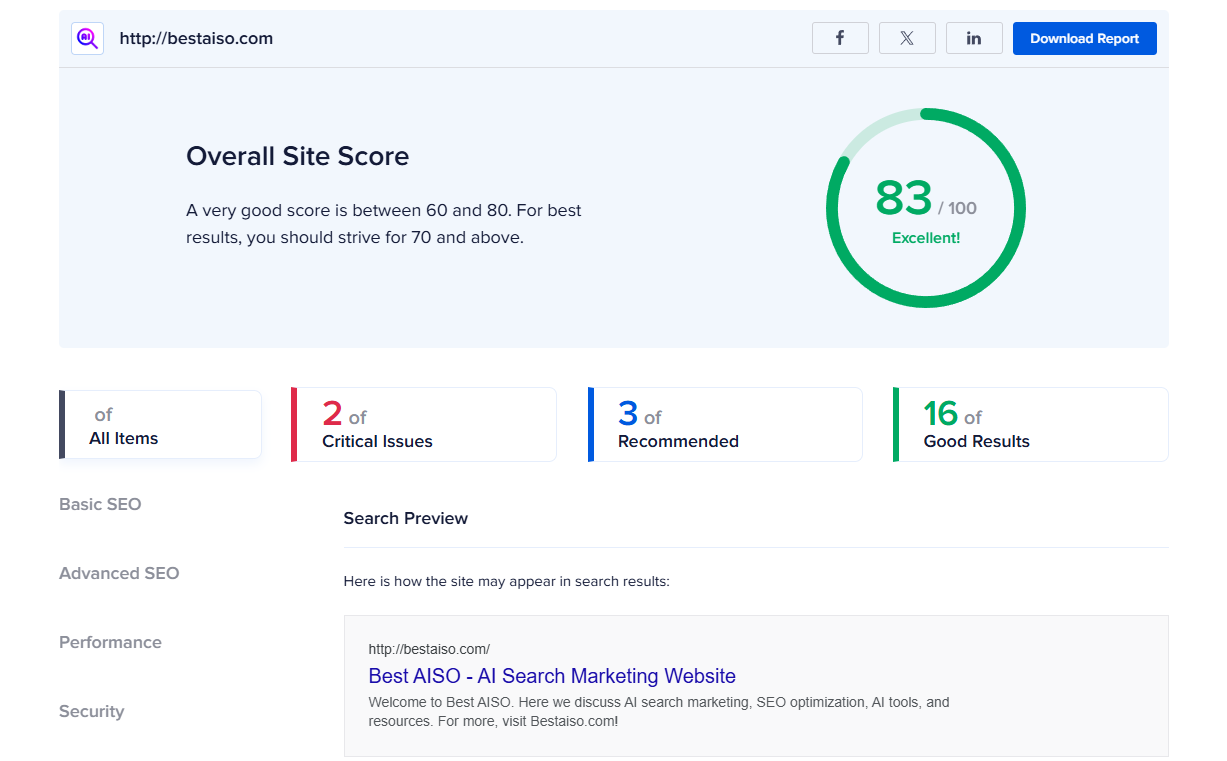Click the Download Report button

1085,38
